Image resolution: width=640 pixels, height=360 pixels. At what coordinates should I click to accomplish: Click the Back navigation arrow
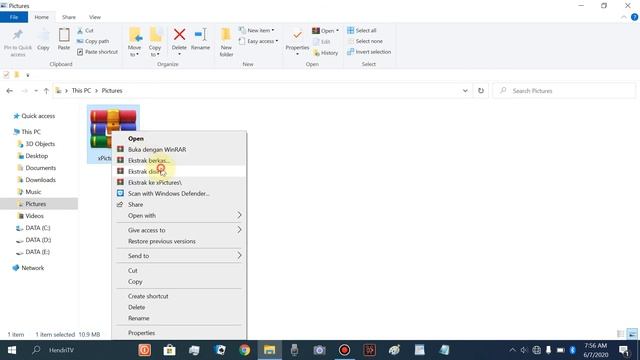[9, 91]
